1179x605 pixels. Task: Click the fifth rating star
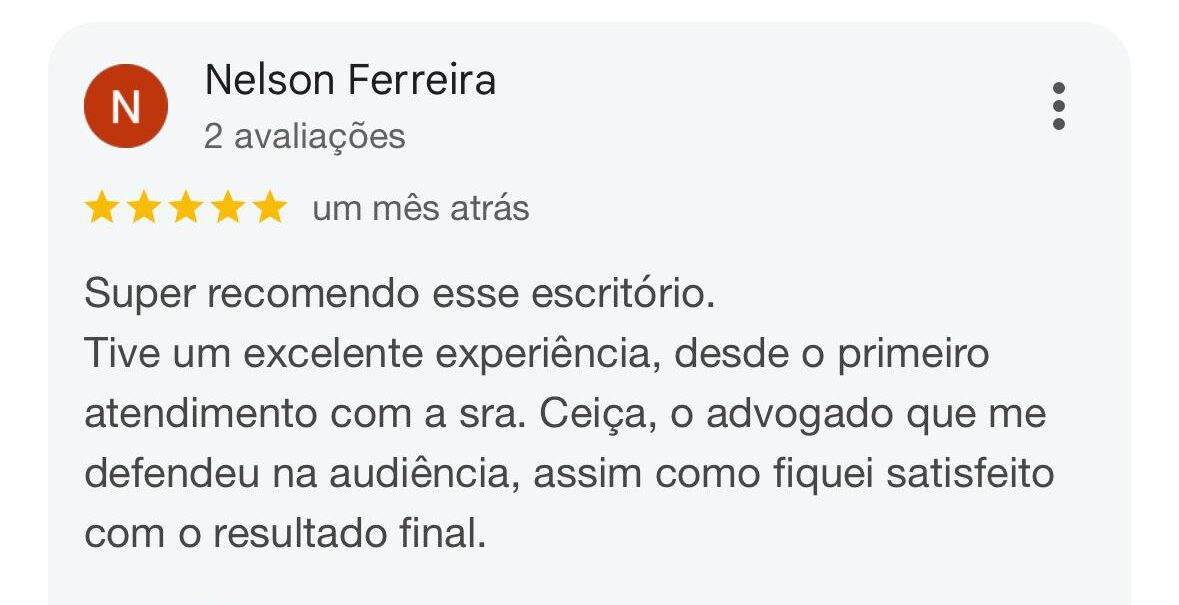pos(268,209)
